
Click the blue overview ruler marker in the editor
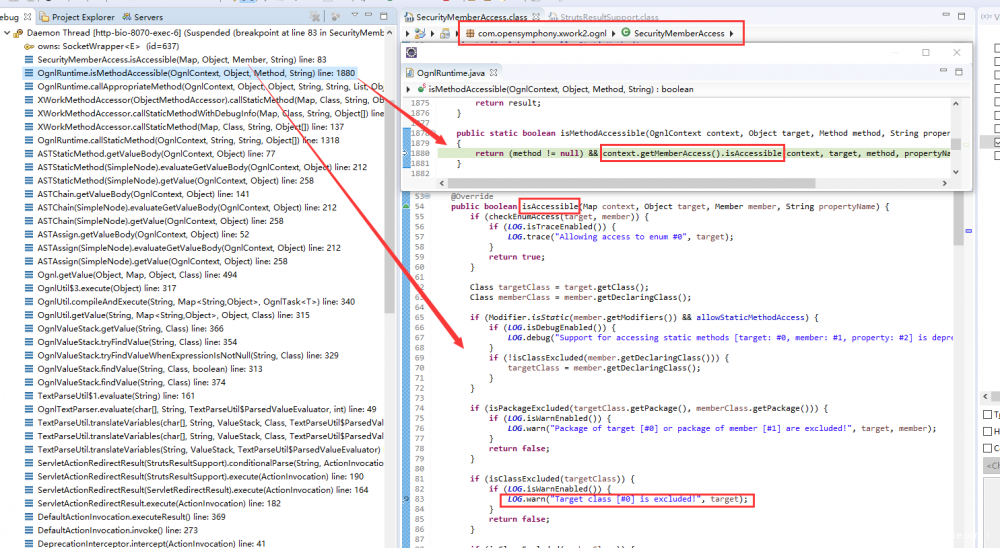click(x=969, y=230)
